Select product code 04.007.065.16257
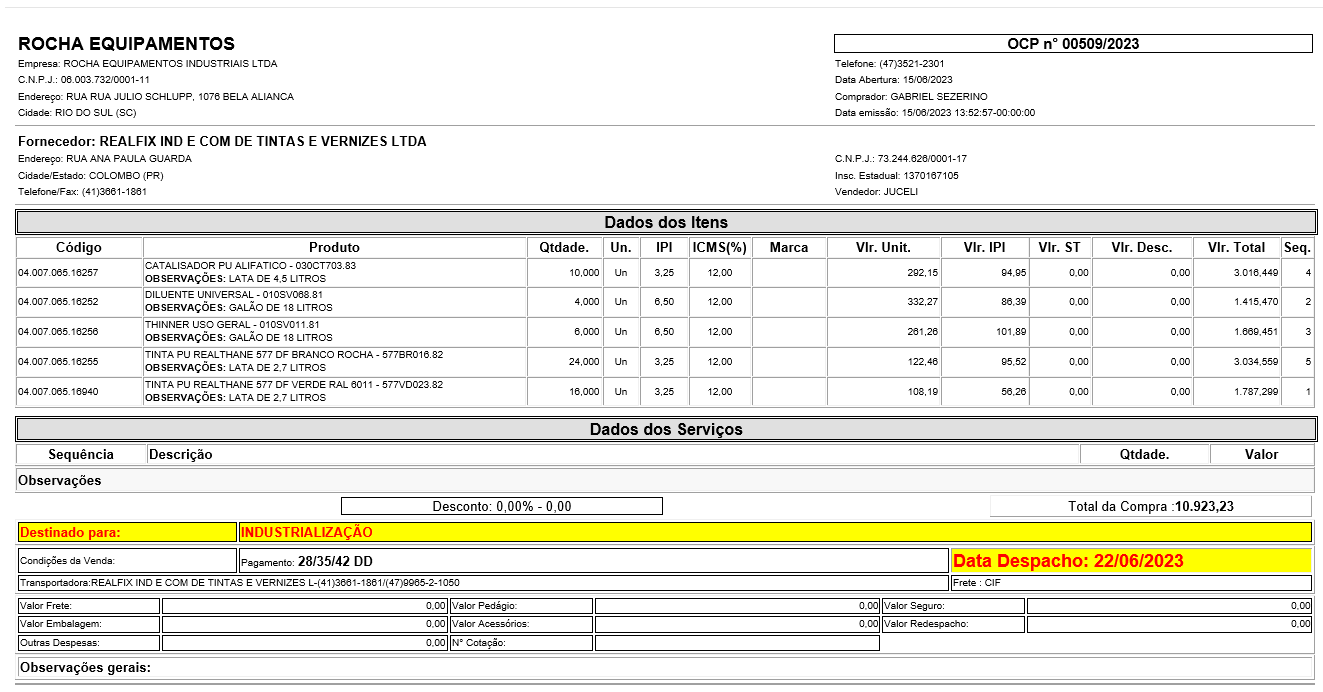This screenshot has width=1323, height=692. pyautogui.click(x=58, y=272)
